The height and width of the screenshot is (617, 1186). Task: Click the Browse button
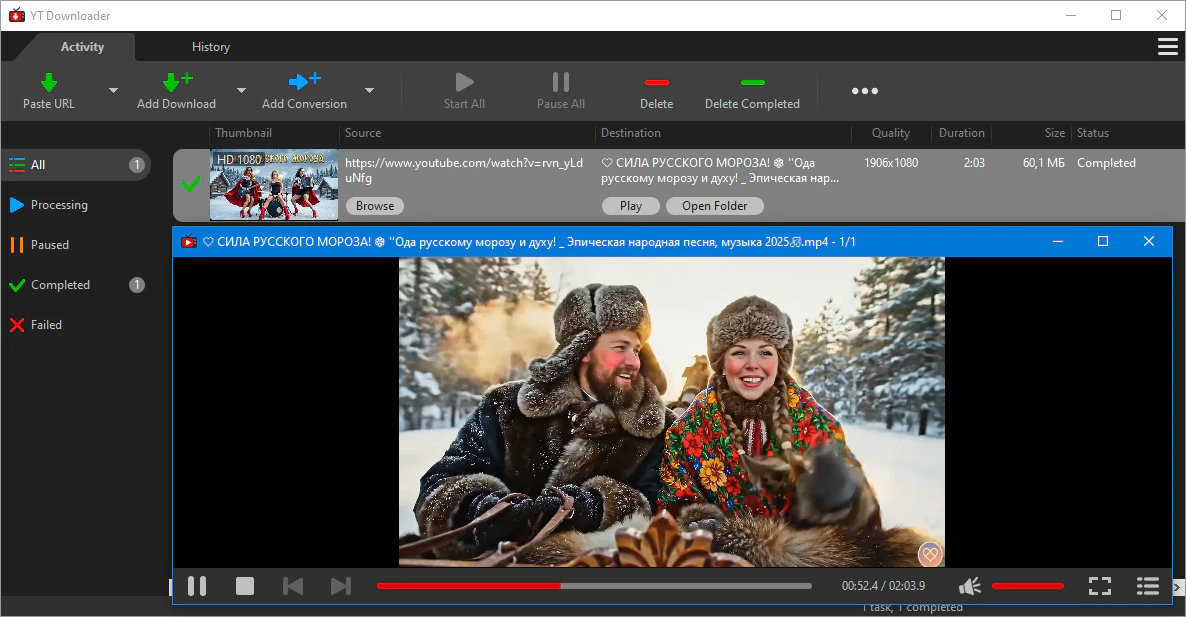[375, 206]
